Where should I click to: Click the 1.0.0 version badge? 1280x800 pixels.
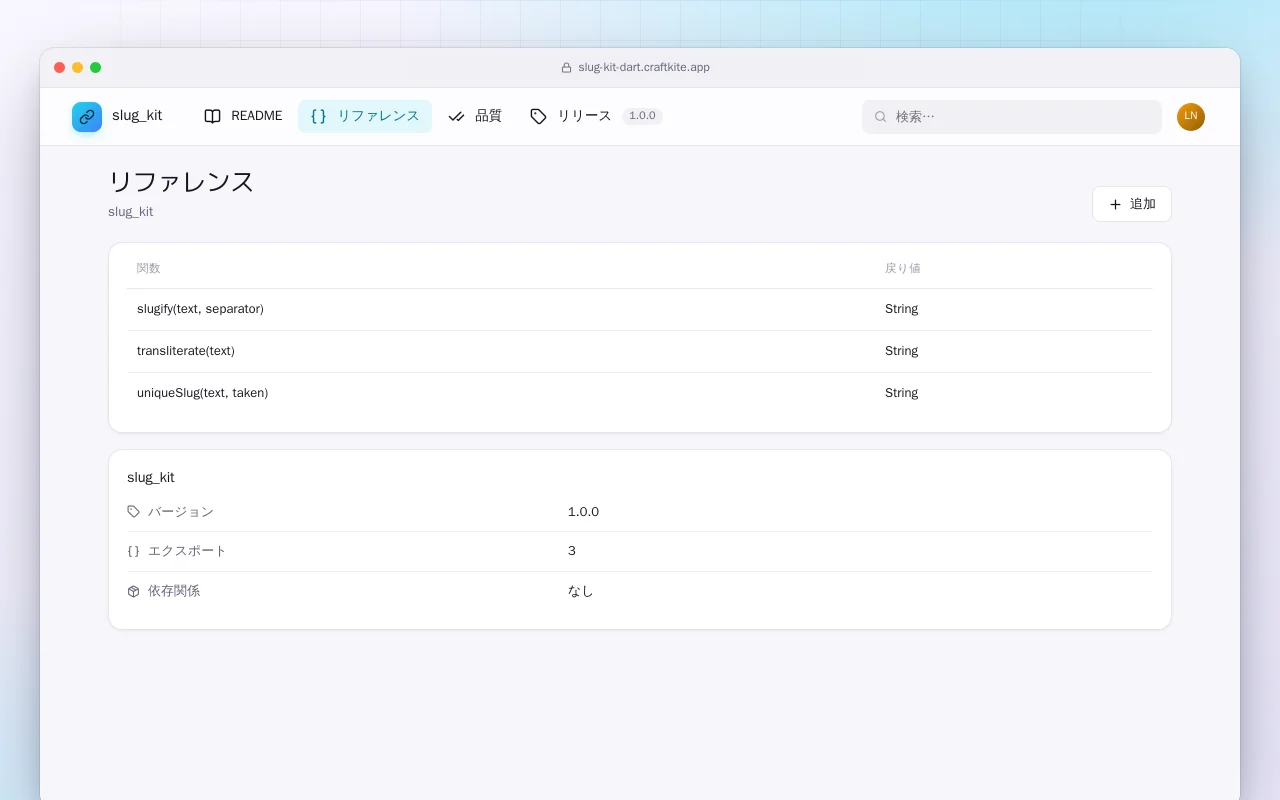click(642, 116)
